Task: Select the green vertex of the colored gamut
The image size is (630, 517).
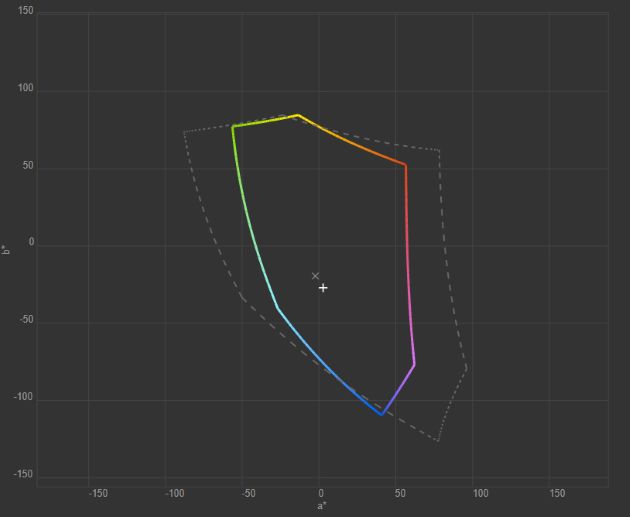Action: (233, 126)
